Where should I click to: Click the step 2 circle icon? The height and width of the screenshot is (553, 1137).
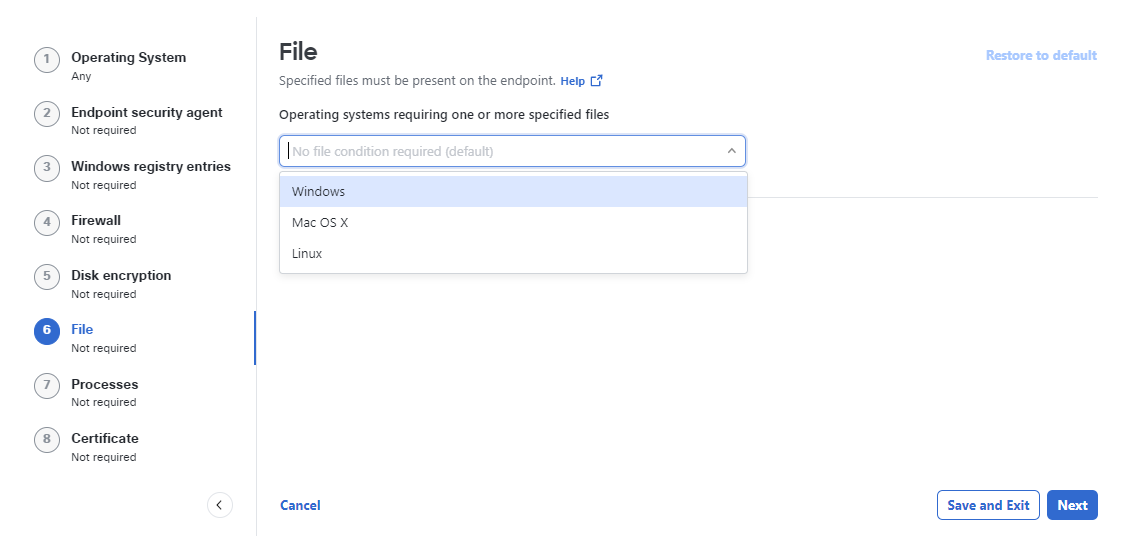pos(46,114)
